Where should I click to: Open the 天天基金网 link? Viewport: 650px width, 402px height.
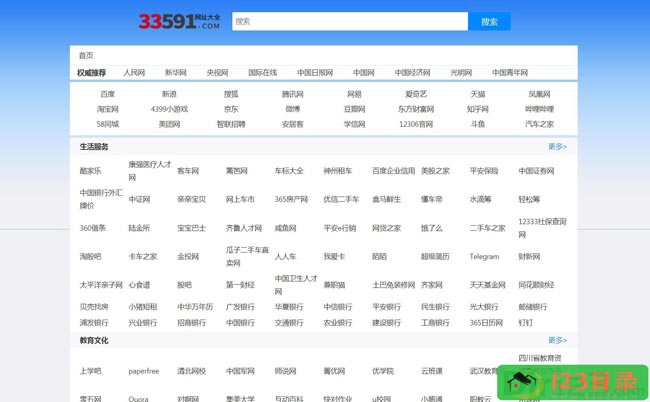pyautogui.click(x=488, y=285)
